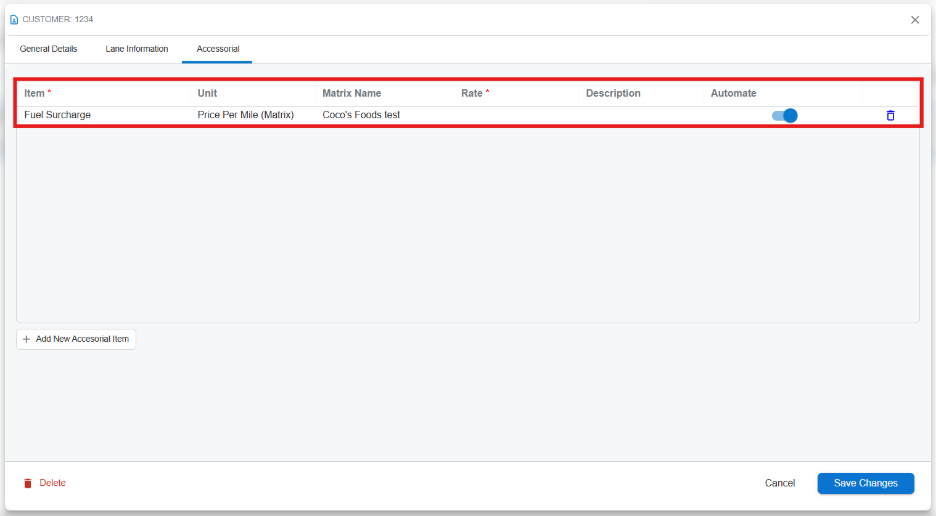Close the customer dialog with X

point(915,20)
